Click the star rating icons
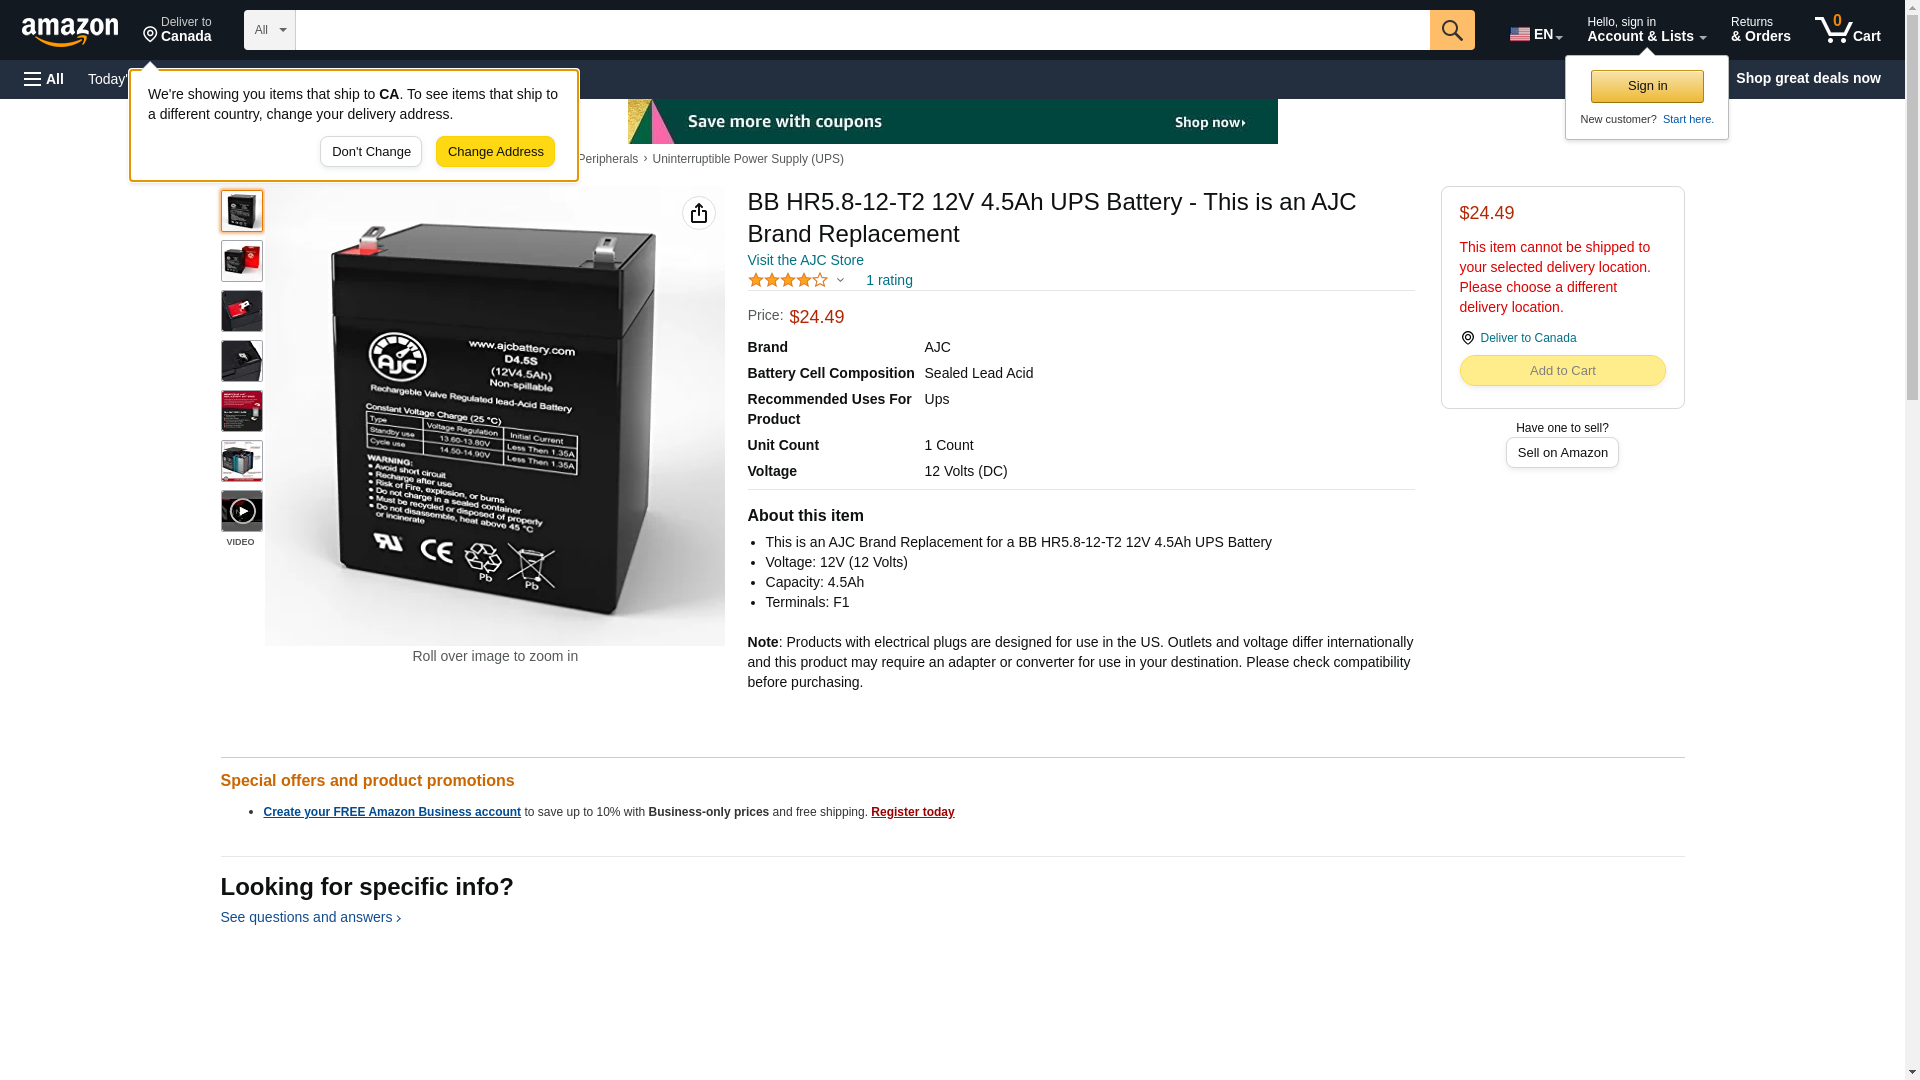The height and width of the screenshot is (1080, 1920). pos(788,281)
